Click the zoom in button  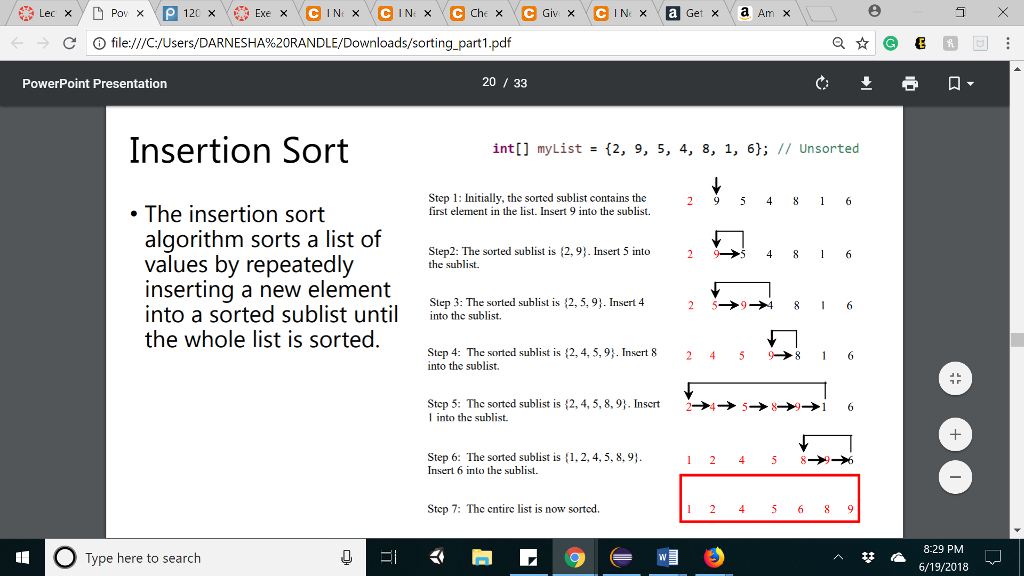955,434
